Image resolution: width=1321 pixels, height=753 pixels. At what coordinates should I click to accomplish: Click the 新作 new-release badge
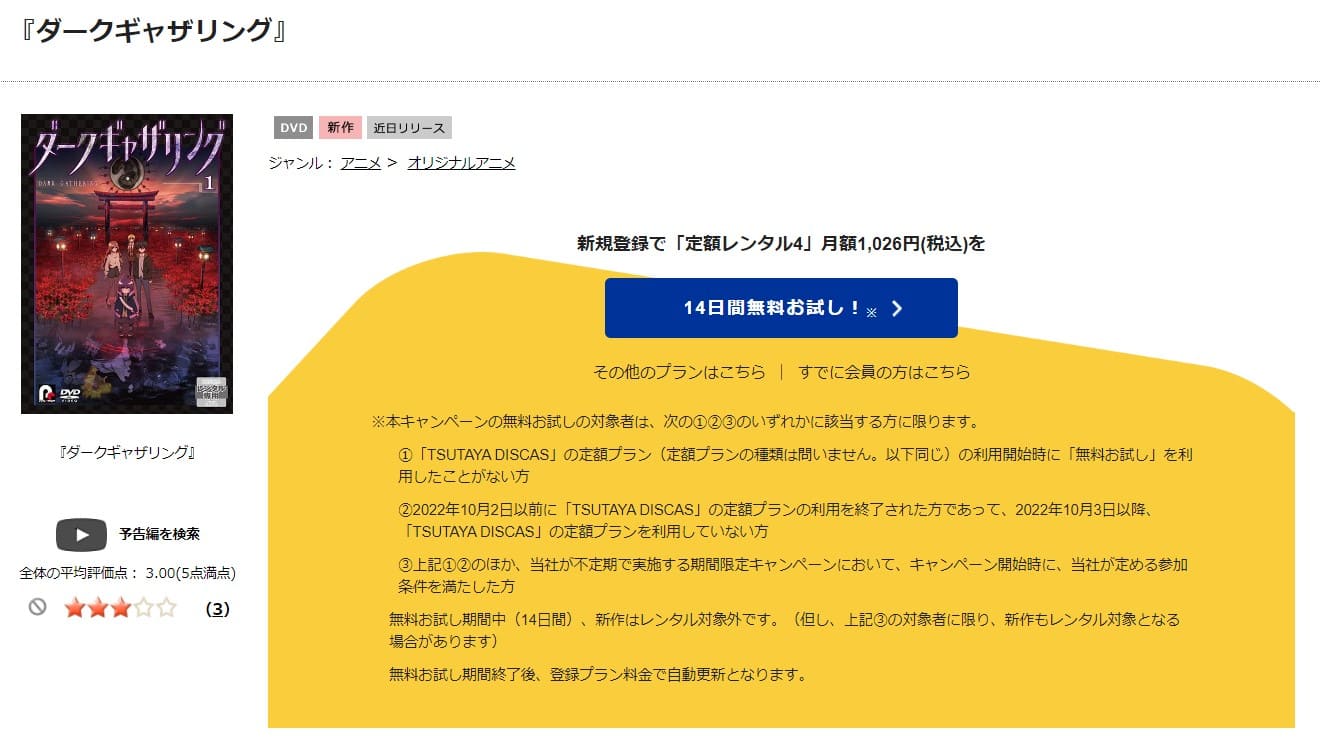(340, 127)
